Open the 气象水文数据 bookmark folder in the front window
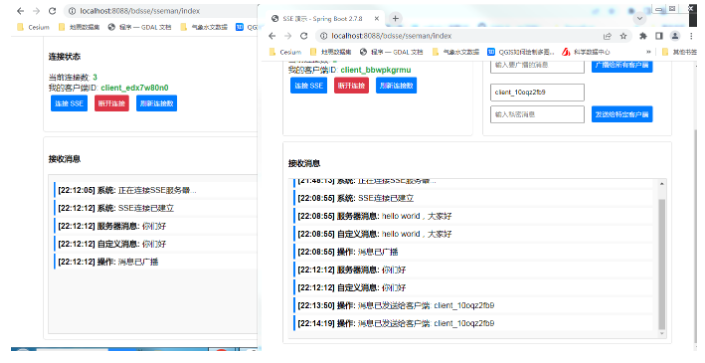Image resolution: width=705 pixels, height=363 pixels. coord(455,52)
